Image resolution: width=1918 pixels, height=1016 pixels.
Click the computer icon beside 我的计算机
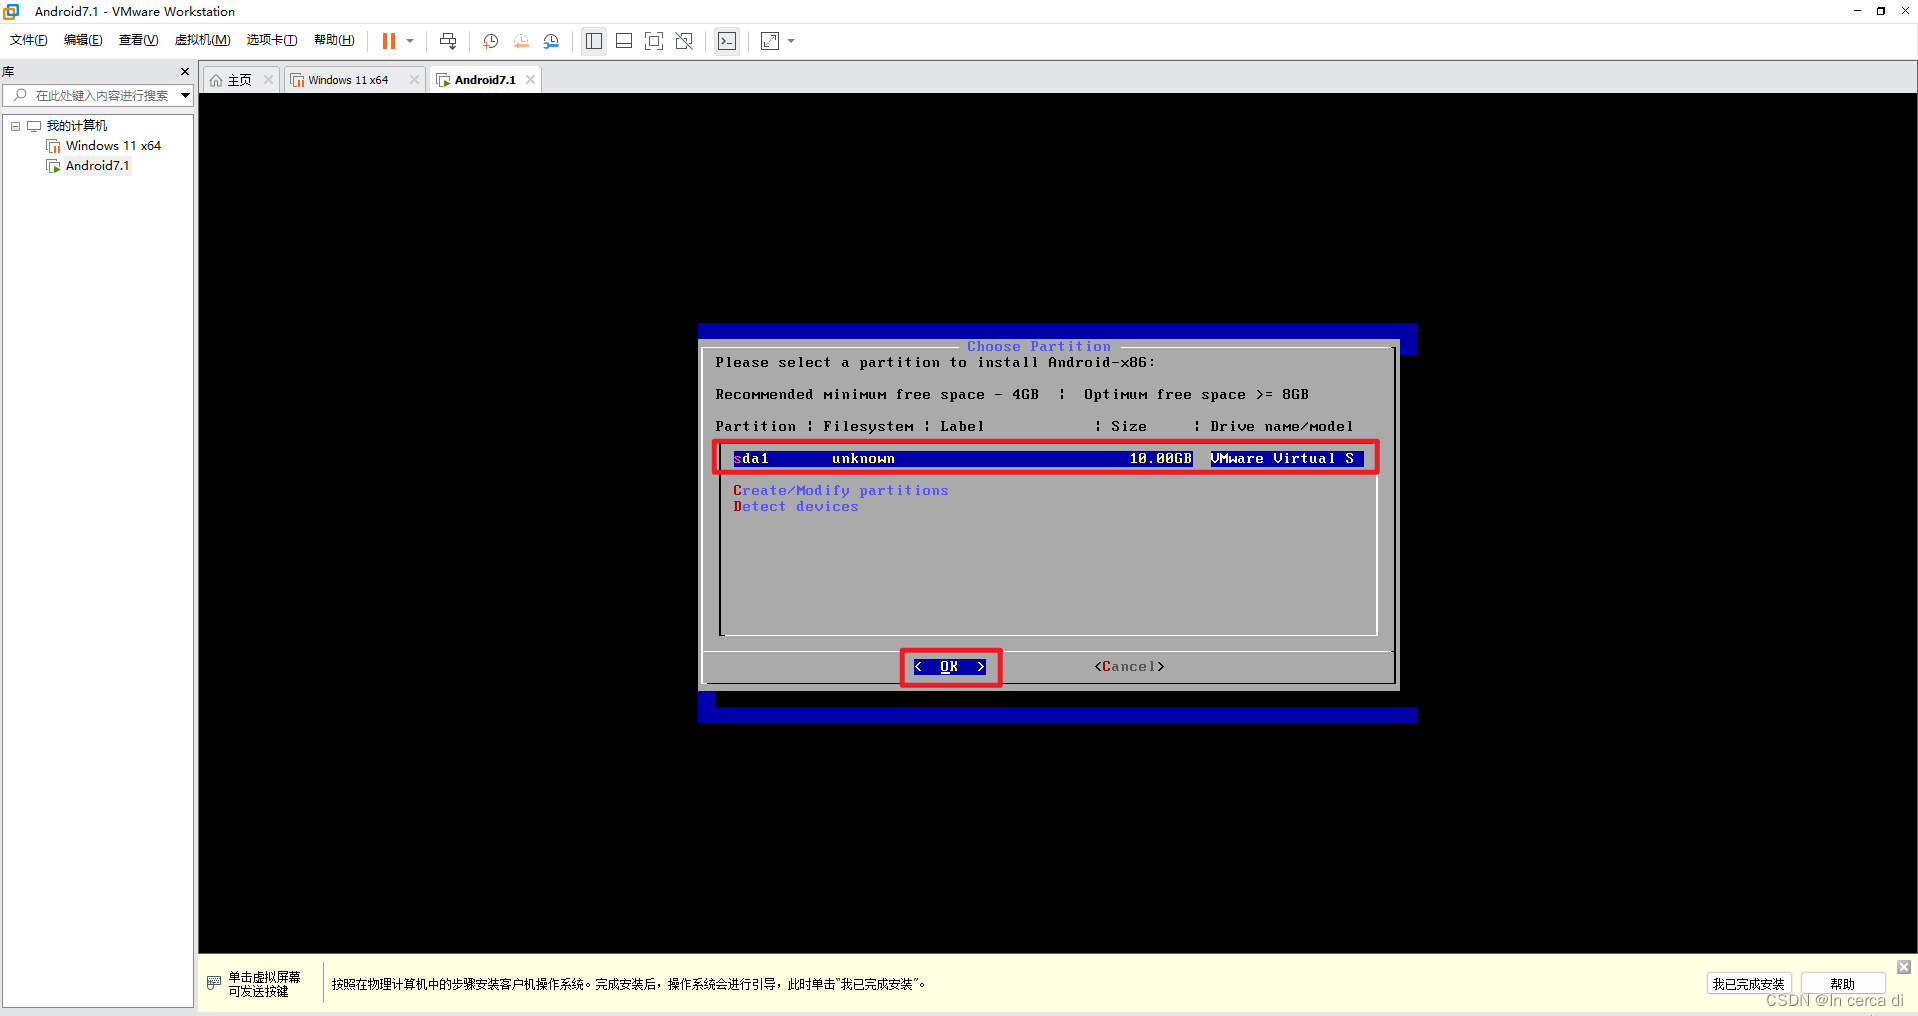[x=34, y=126]
